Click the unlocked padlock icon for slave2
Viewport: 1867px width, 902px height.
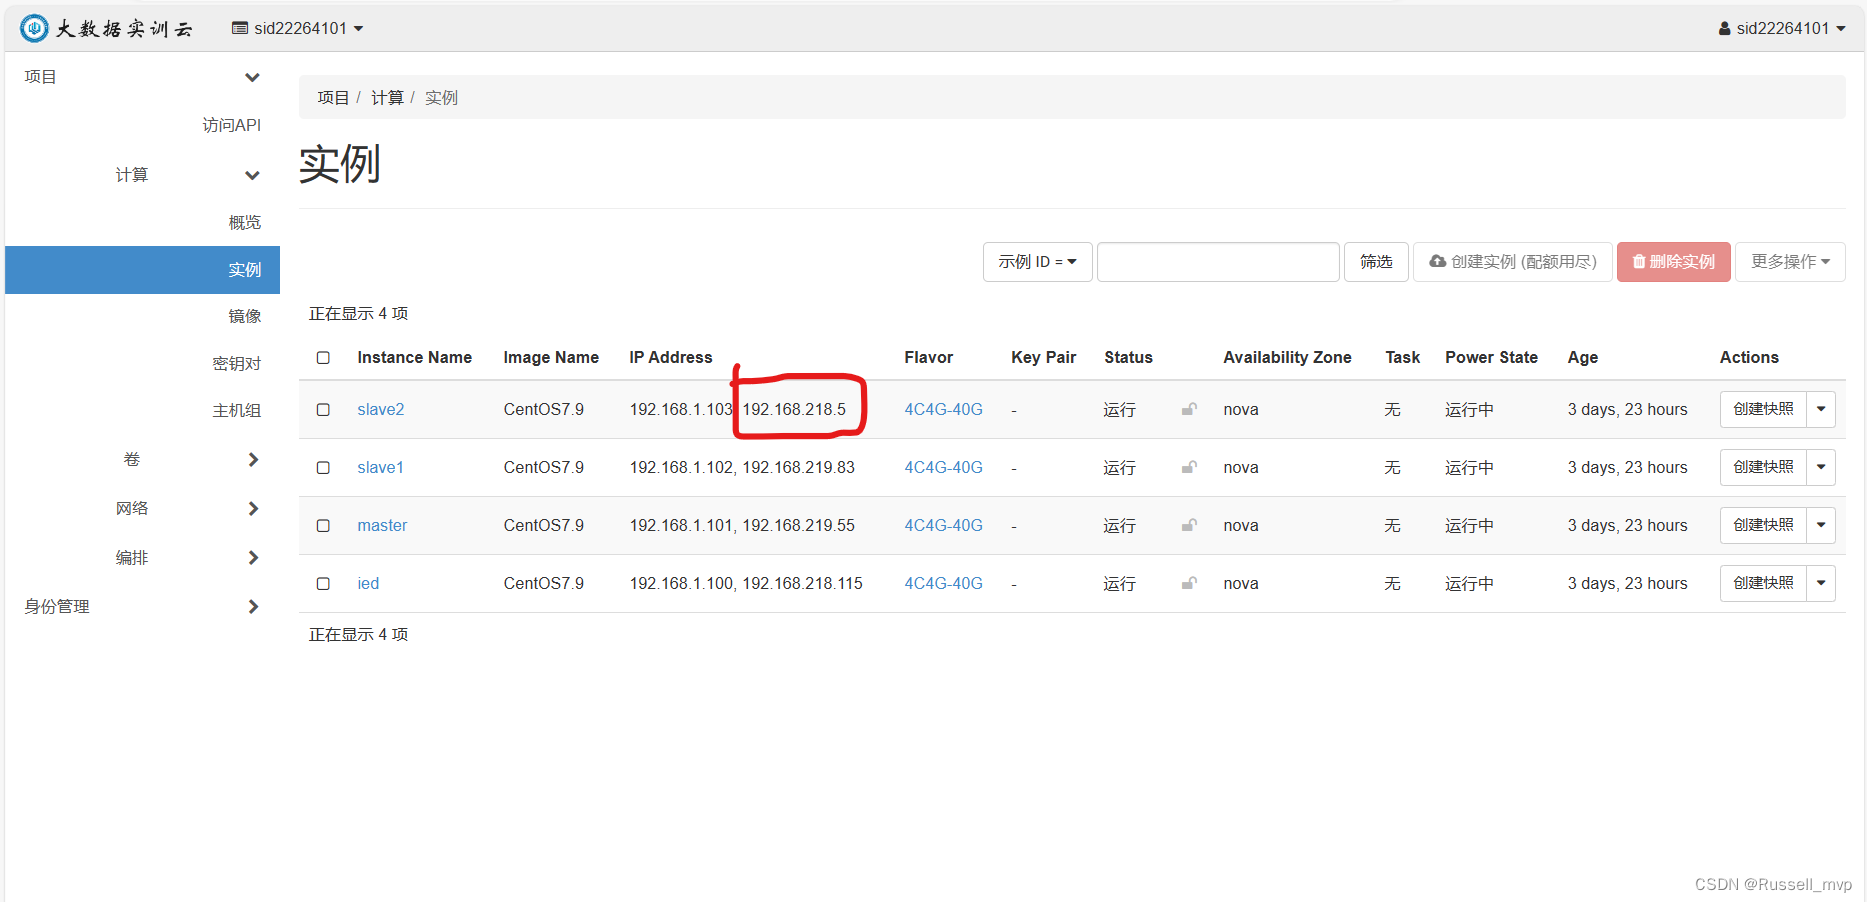click(1189, 409)
